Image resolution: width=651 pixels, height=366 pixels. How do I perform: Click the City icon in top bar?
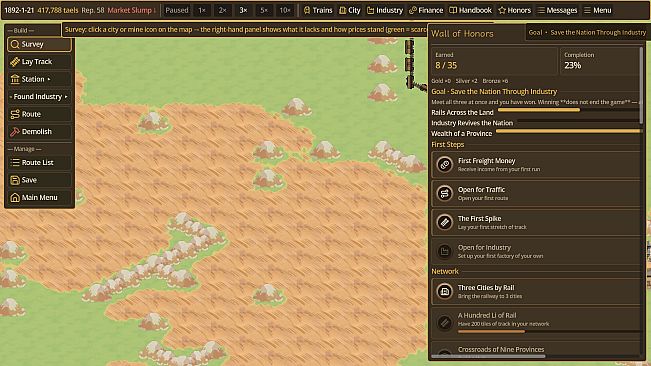(343, 10)
